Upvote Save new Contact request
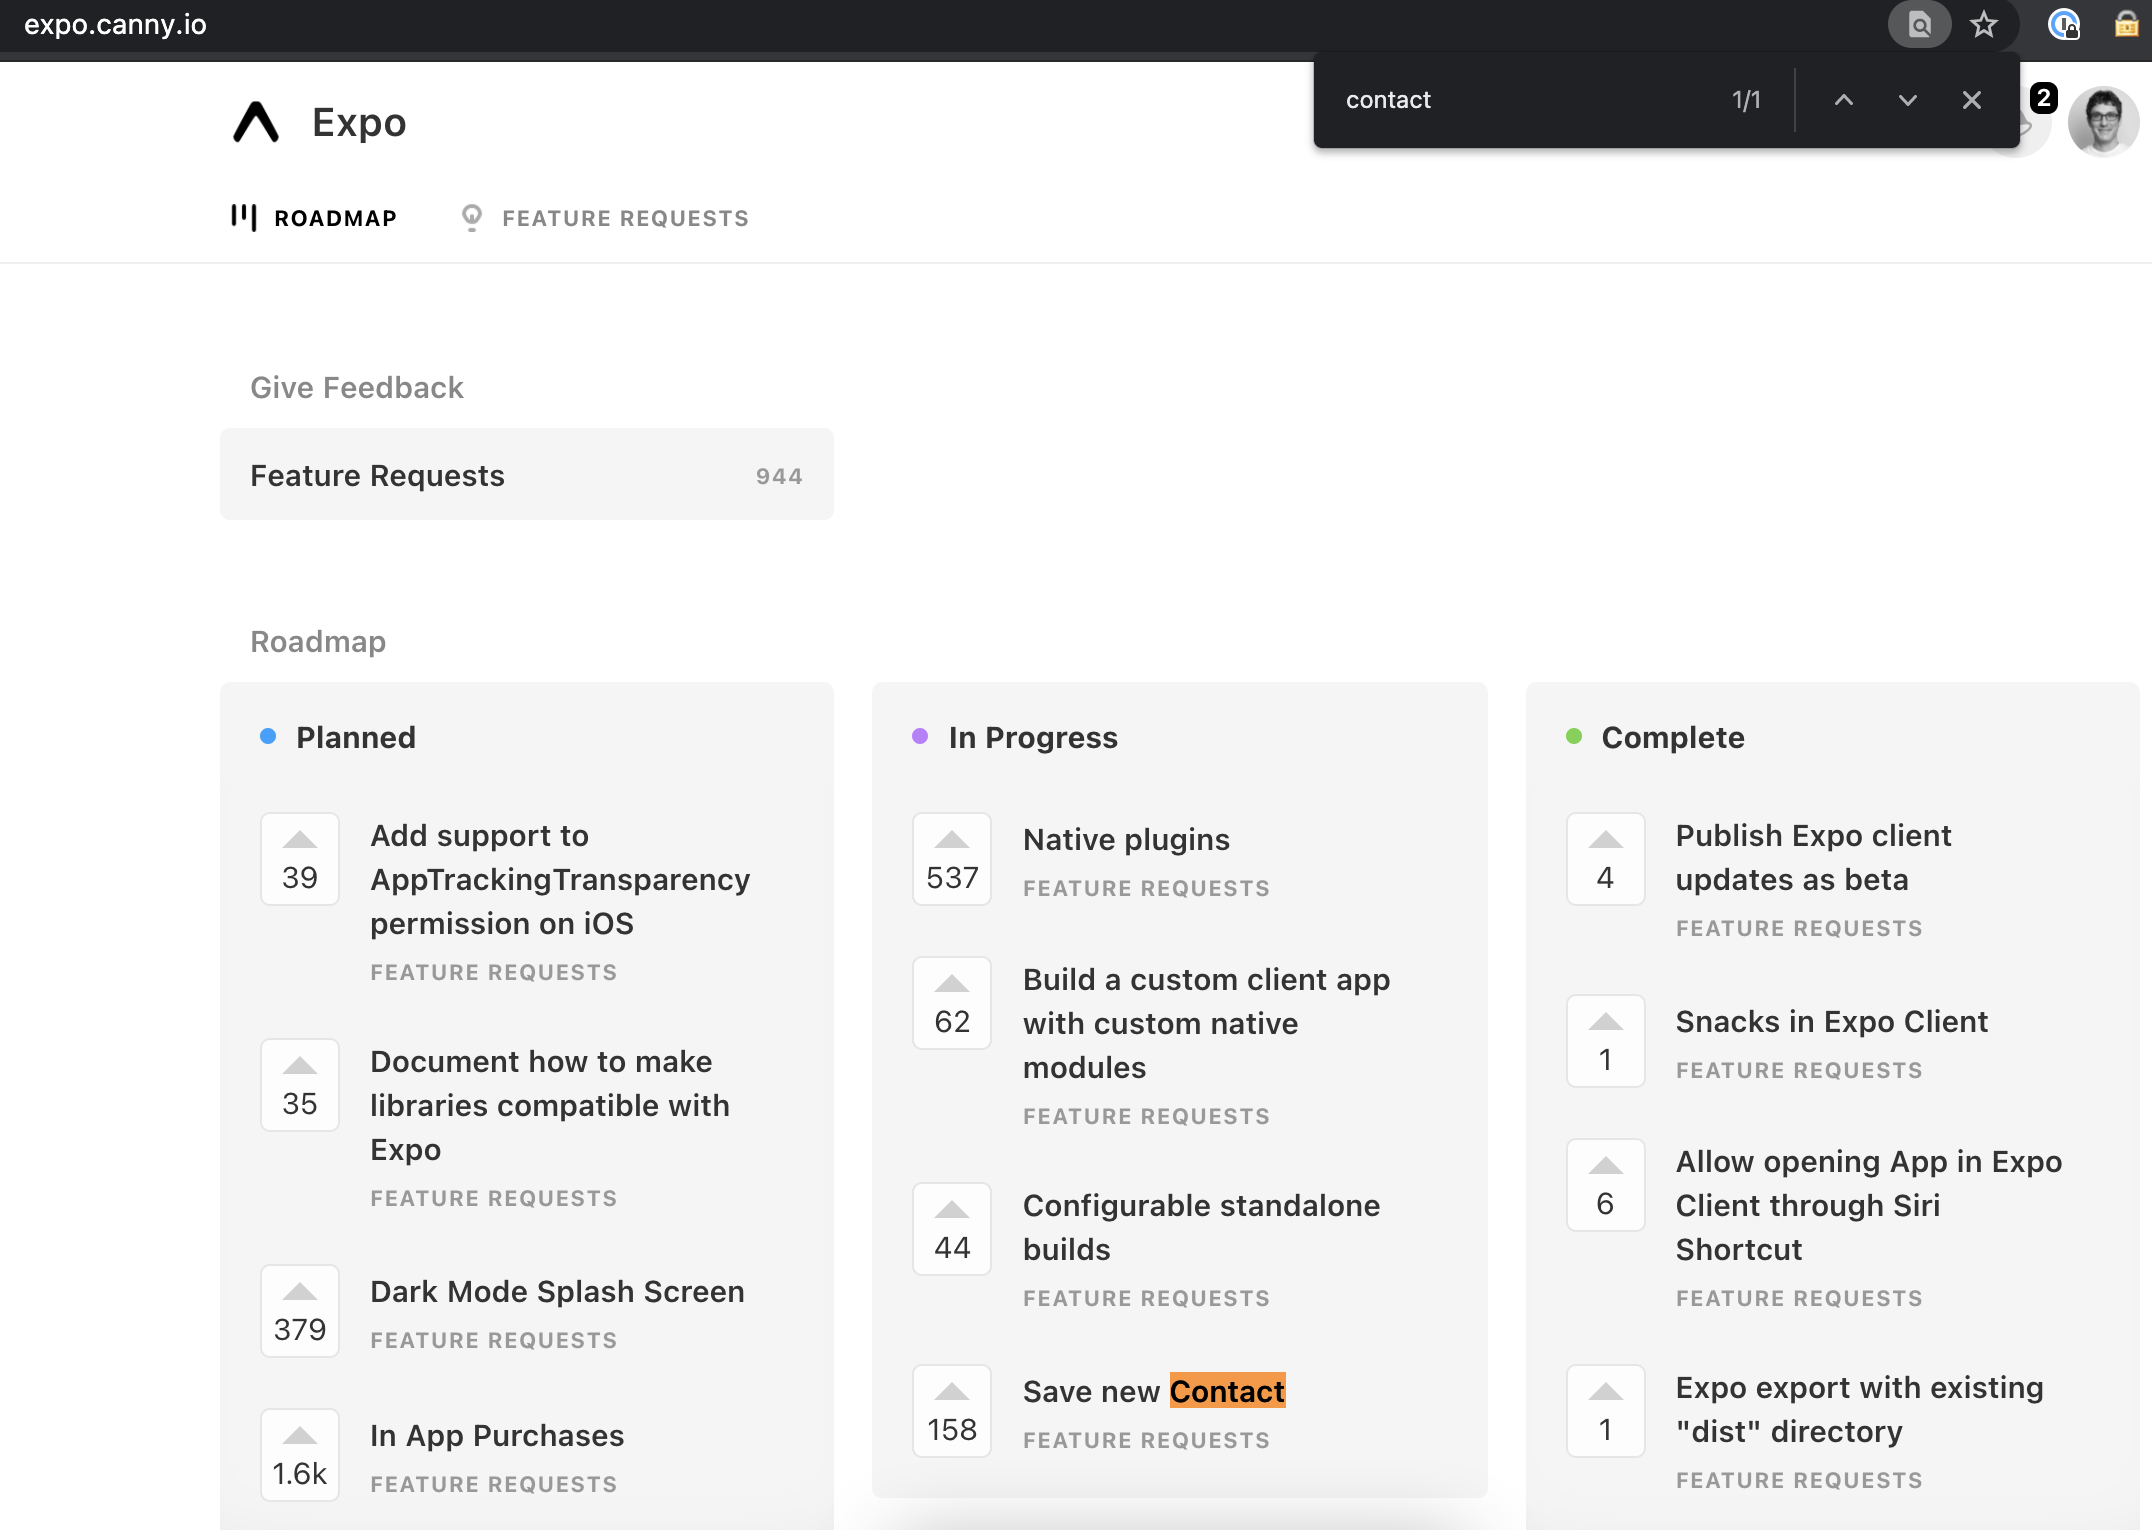 tap(951, 1411)
